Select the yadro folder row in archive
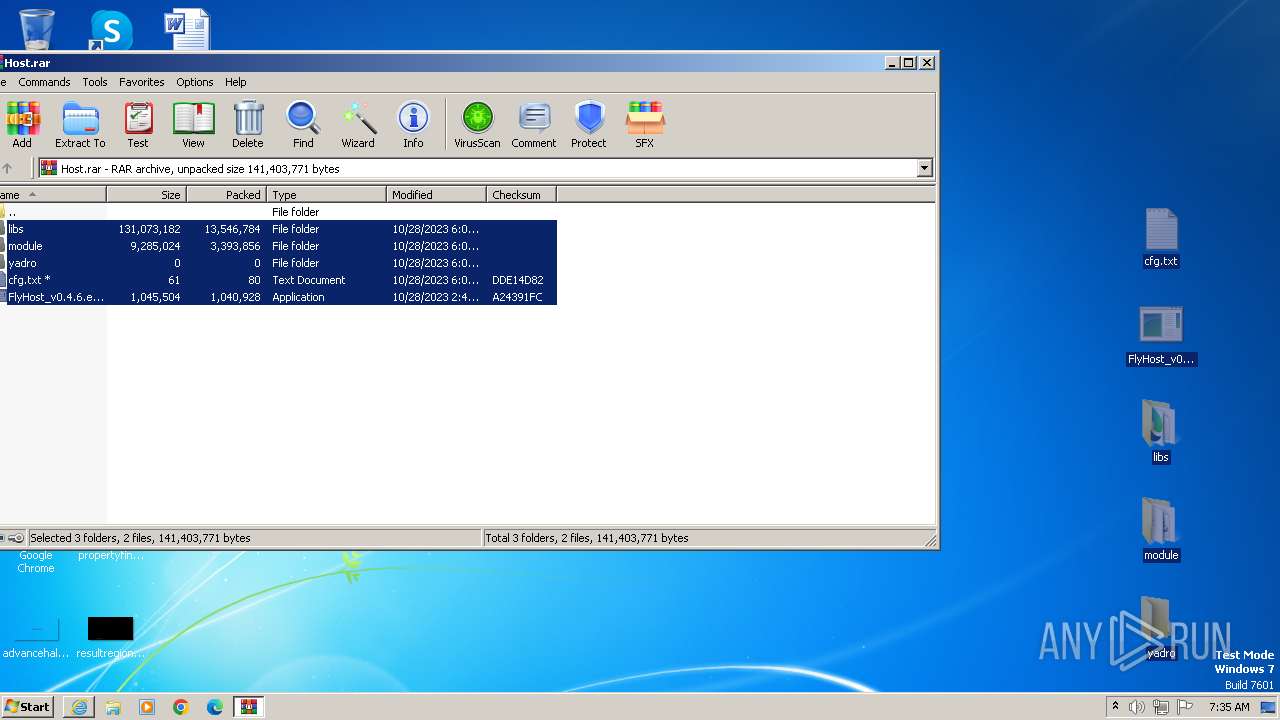The width and height of the screenshot is (1280, 720). [278, 263]
